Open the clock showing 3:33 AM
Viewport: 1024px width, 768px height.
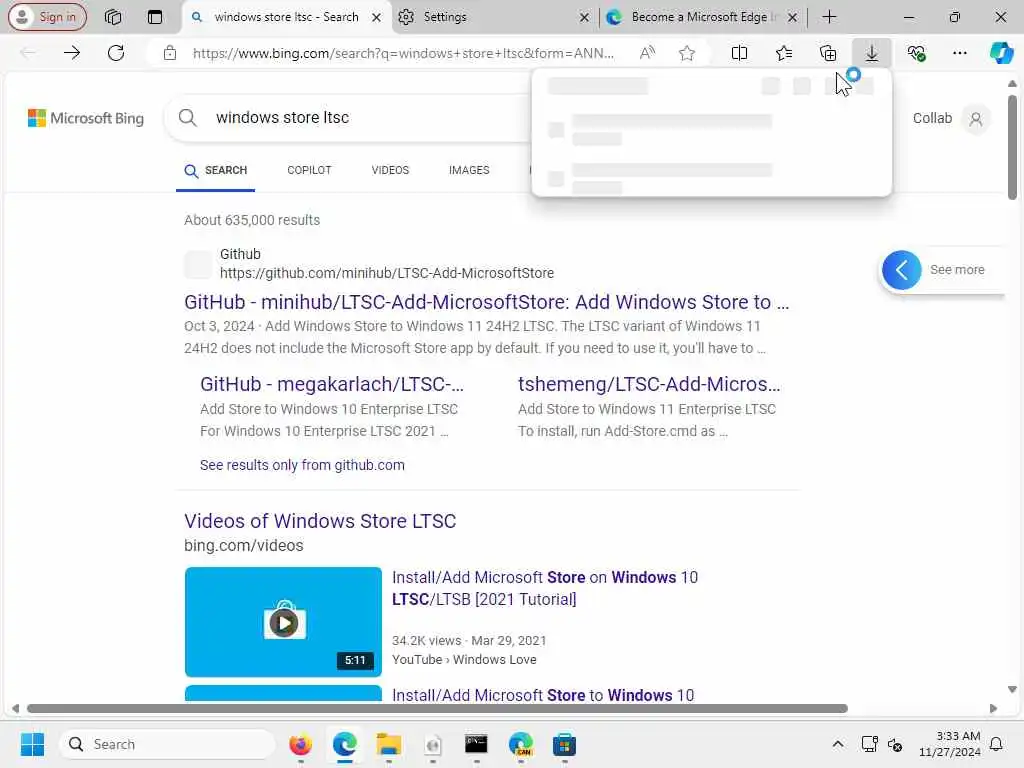949,744
